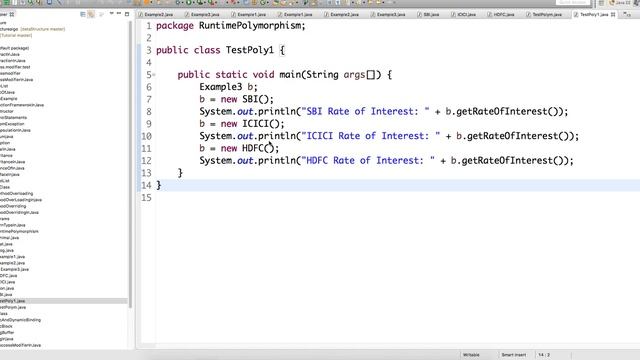Click the Package Explorer vertical scrollbar
This screenshot has height=360, width=640.
click(x=131, y=163)
